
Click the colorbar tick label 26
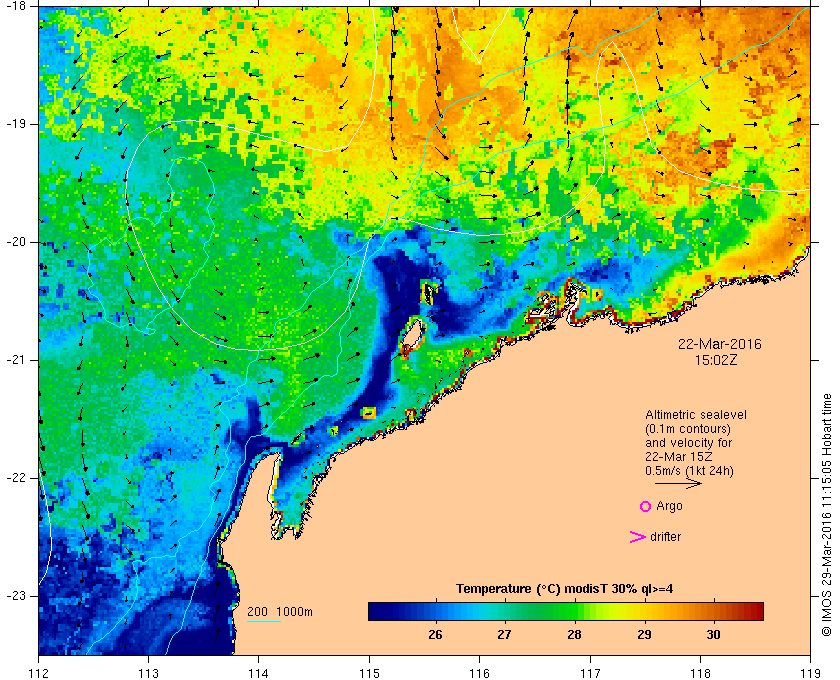[436, 634]
